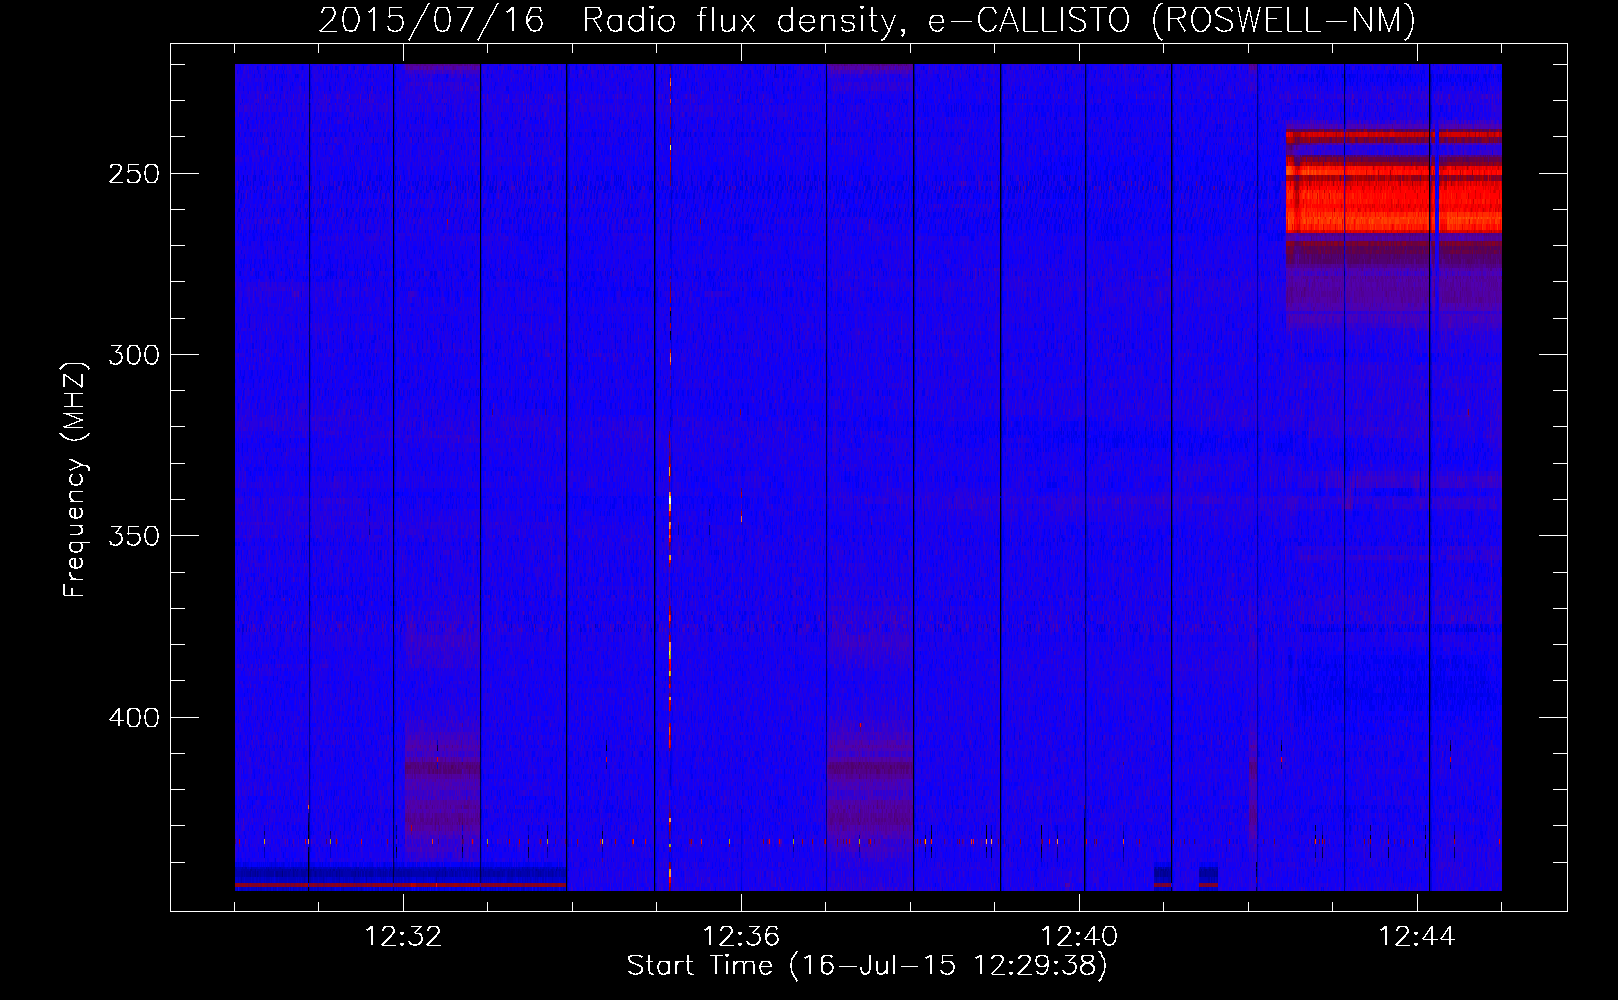Image resolution: width=1618 pixels, height=1000 pixels.
Task: Click the vertical red-yellow spike near 12:35
Action: pos(670,478)
